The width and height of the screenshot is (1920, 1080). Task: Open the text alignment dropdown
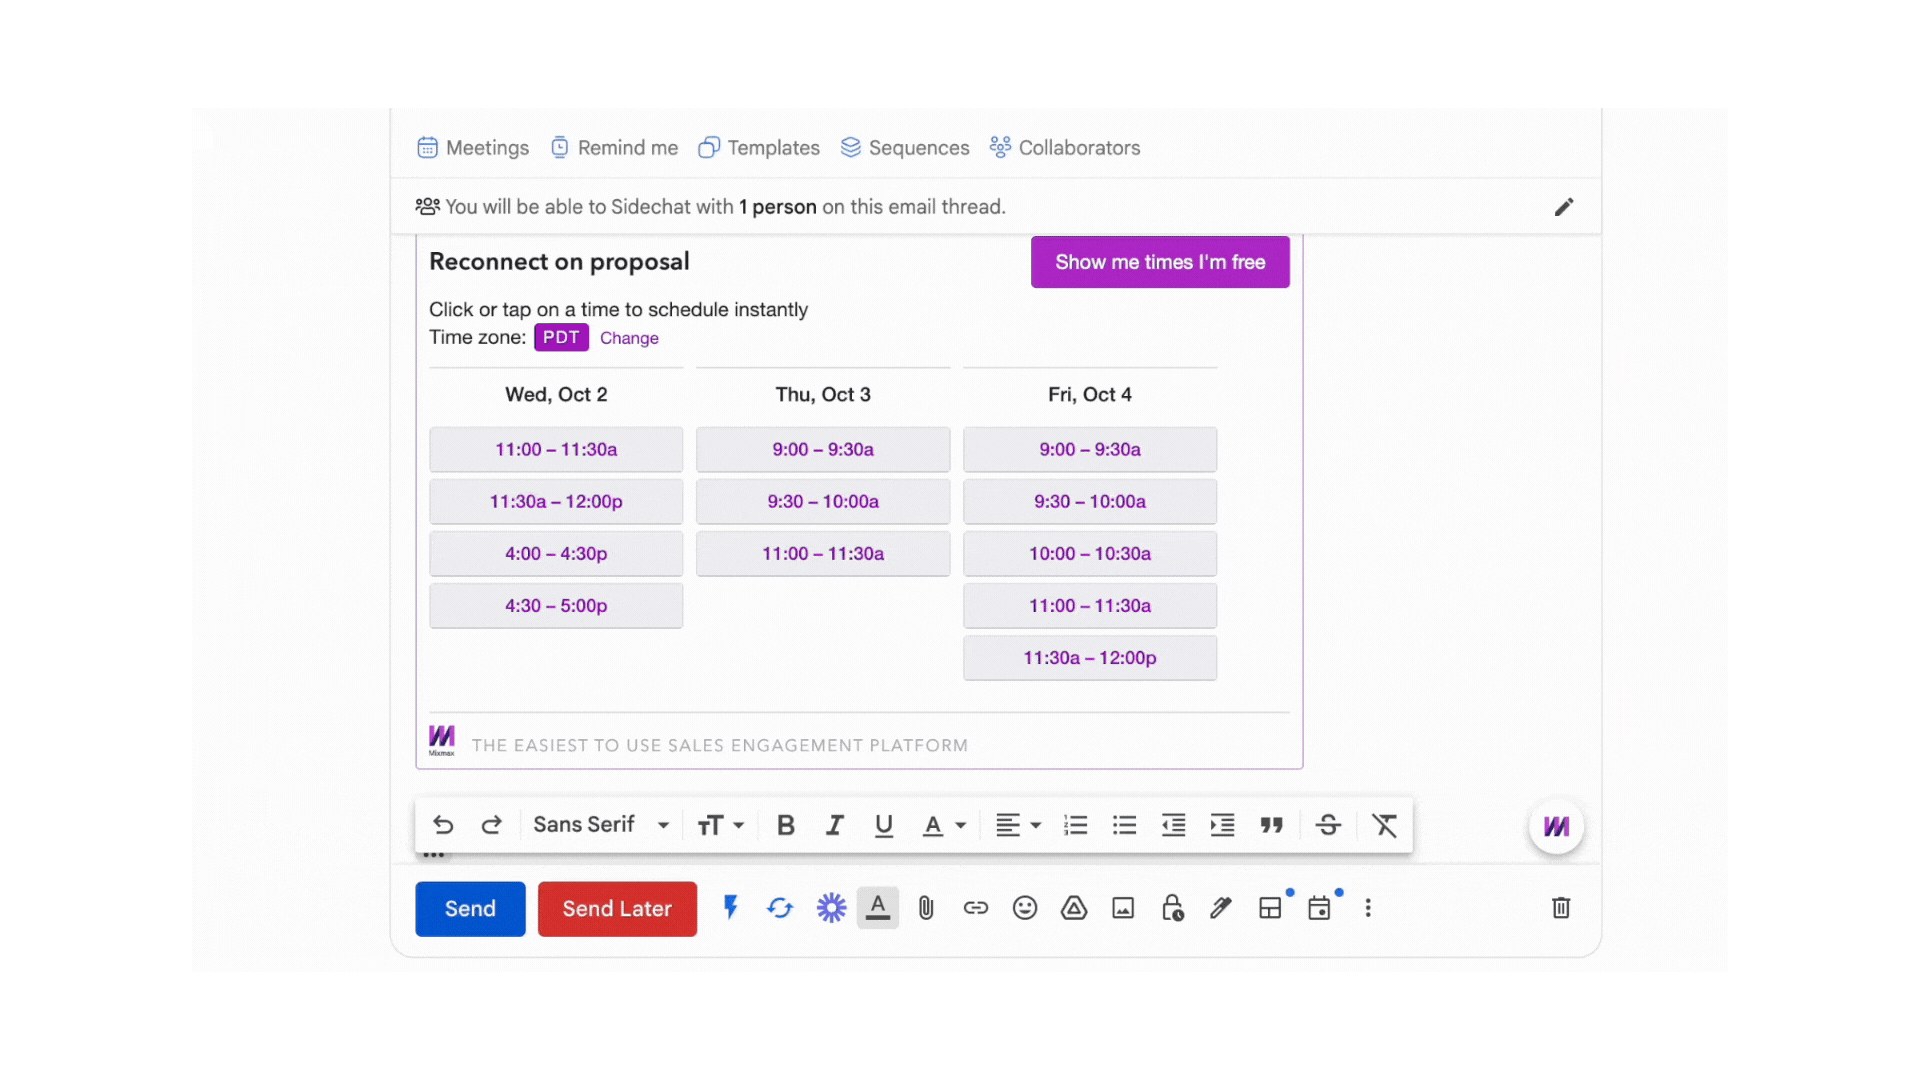[x=1018, y=825]
